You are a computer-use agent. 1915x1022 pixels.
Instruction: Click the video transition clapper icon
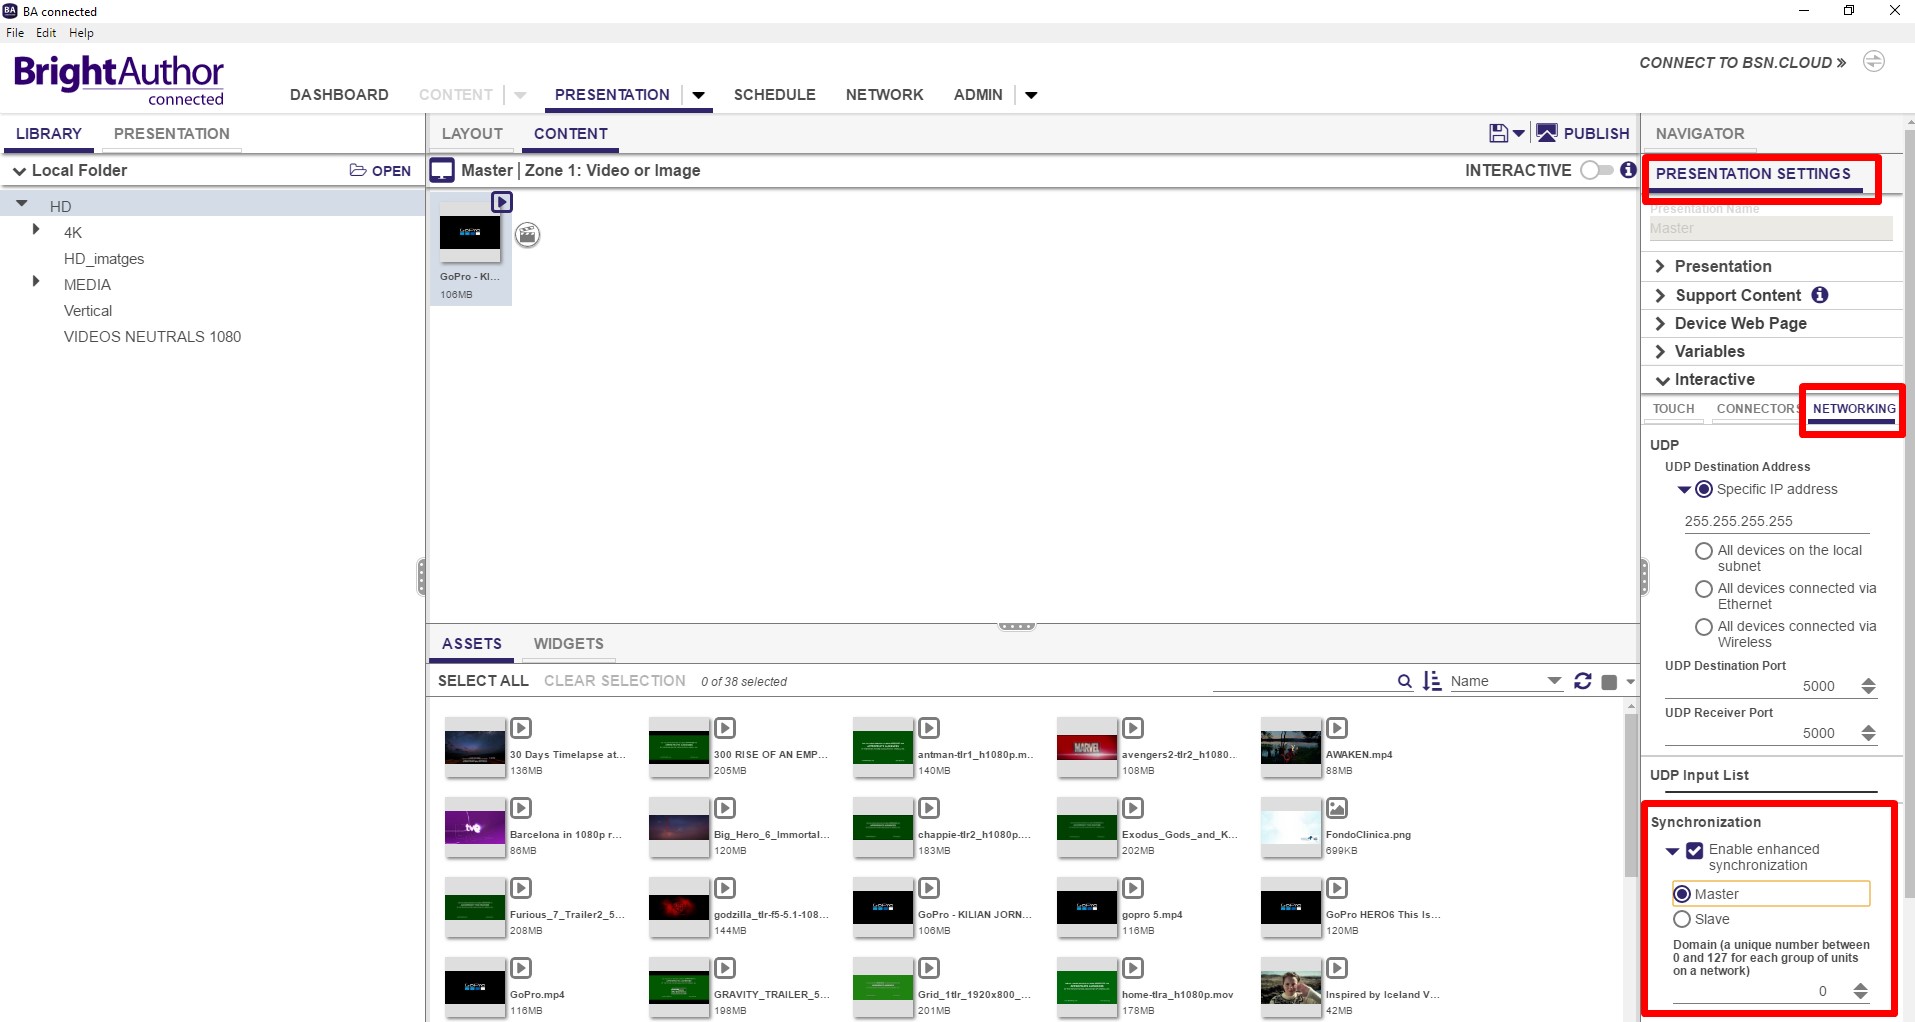[x=527, y=235]
